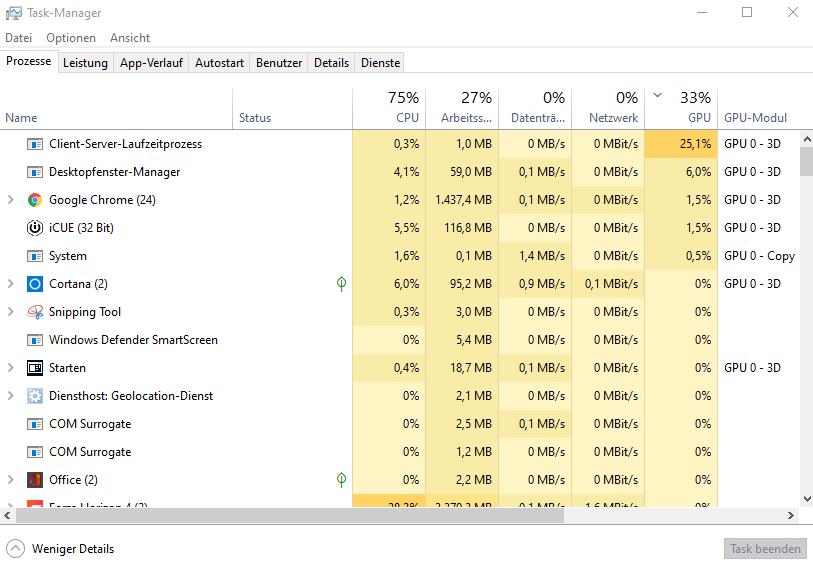Click the 59,0 MB cell of Desktopfenster-Manager
The image size is (813, 563).
click(462, 172)
